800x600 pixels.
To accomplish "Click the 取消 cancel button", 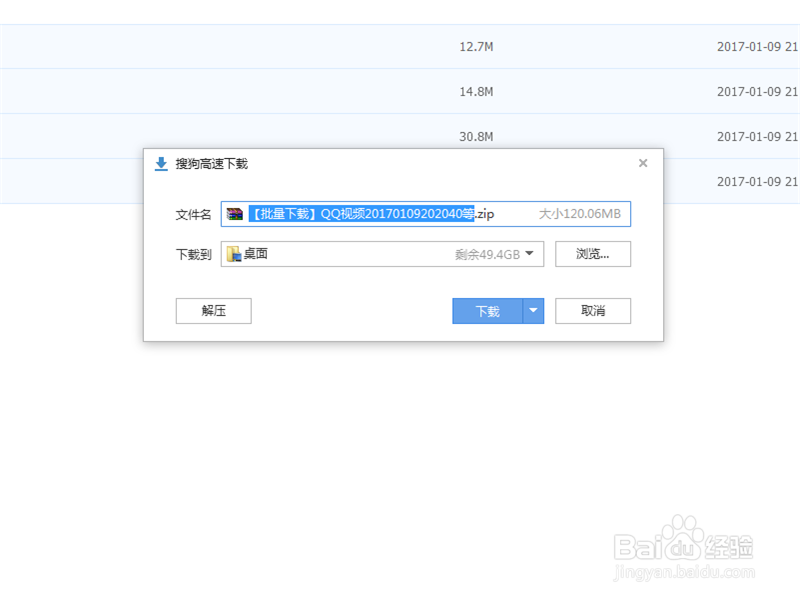I will click(x=593, y=311).
